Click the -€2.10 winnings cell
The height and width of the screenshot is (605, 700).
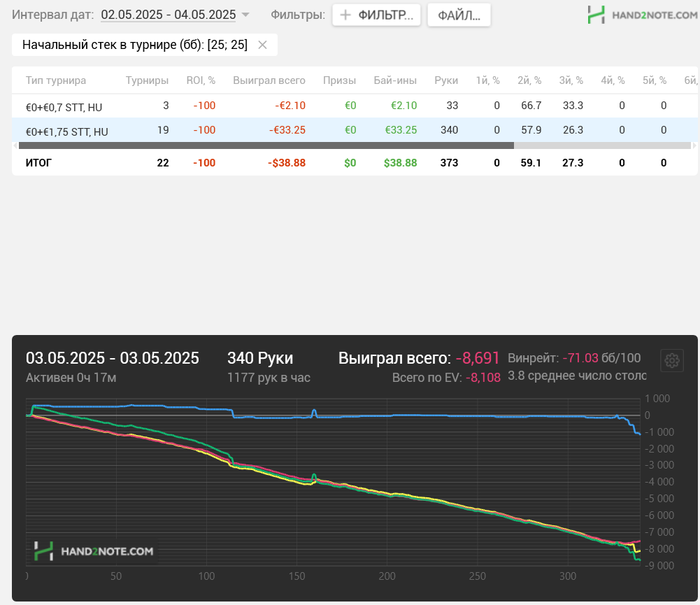[x=290, y=105]
